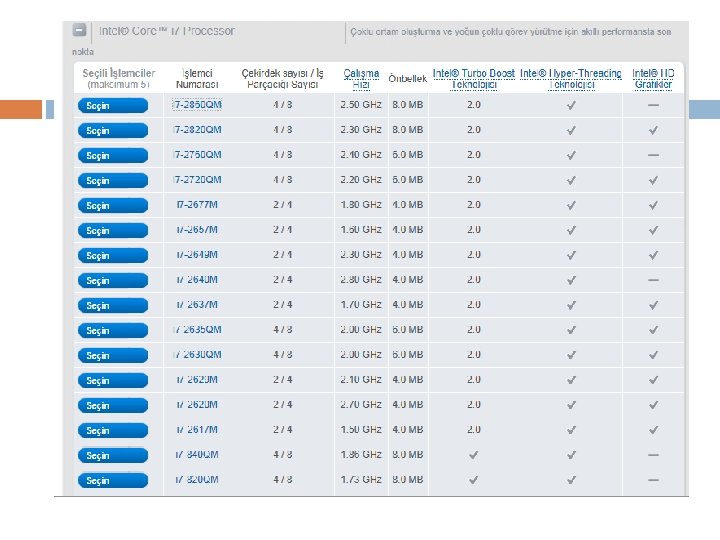Click Seçin button for i7-2760QM
Image resolution: width=720 pixels, height=540 pixels.
pyautogui.click(x=113, y=156)
